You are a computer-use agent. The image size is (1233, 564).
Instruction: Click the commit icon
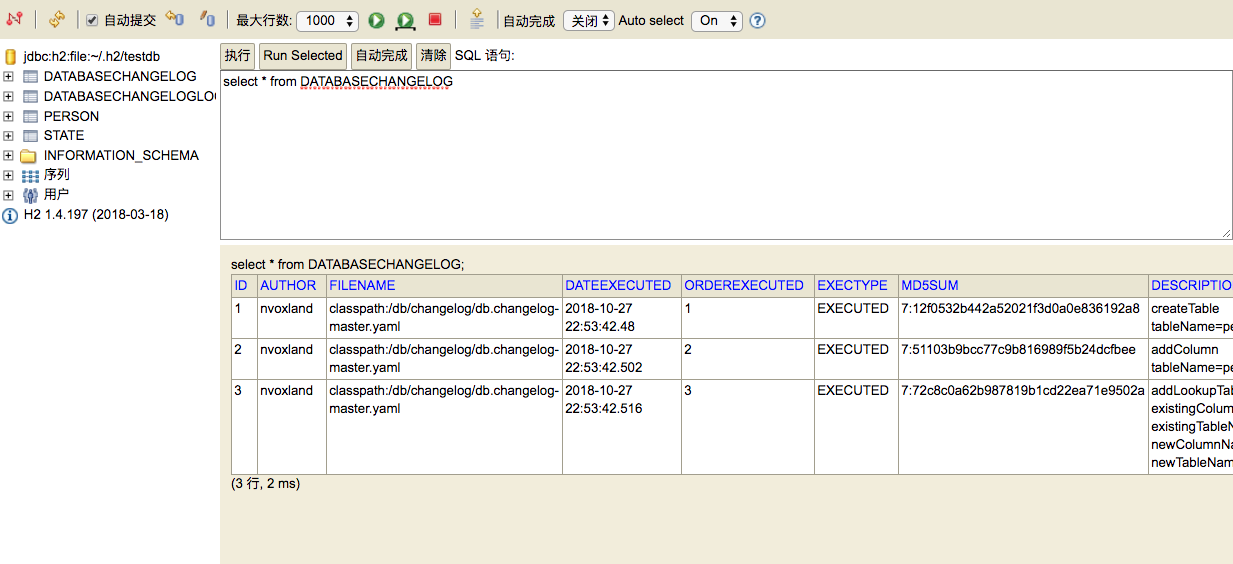pos(207,19)
